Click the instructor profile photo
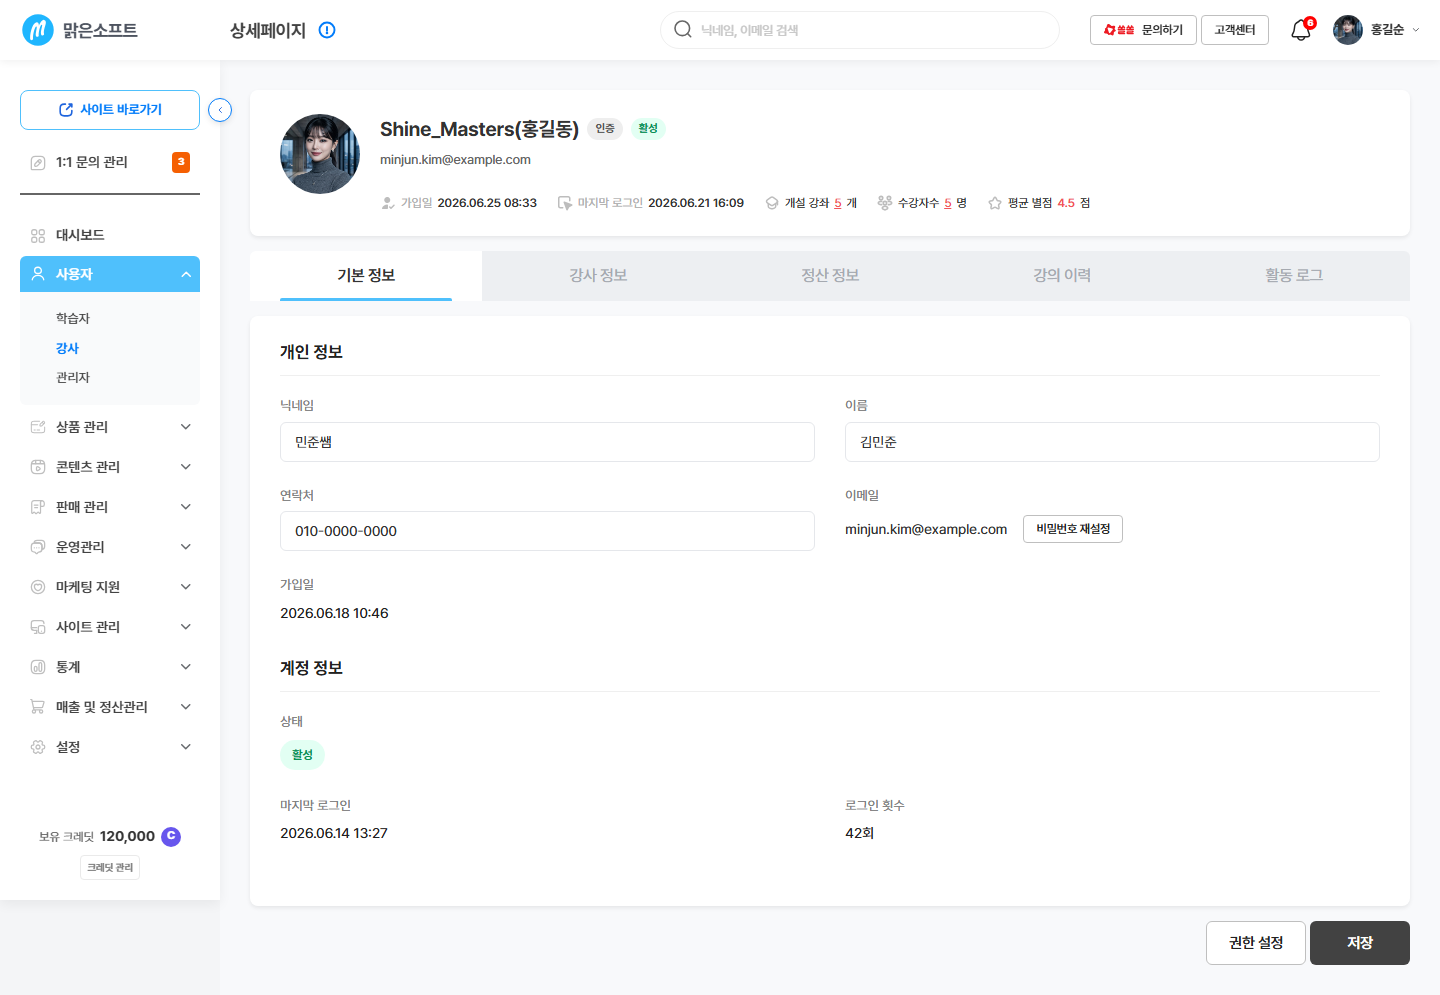 pyautogui.click(x=320, y=154)
